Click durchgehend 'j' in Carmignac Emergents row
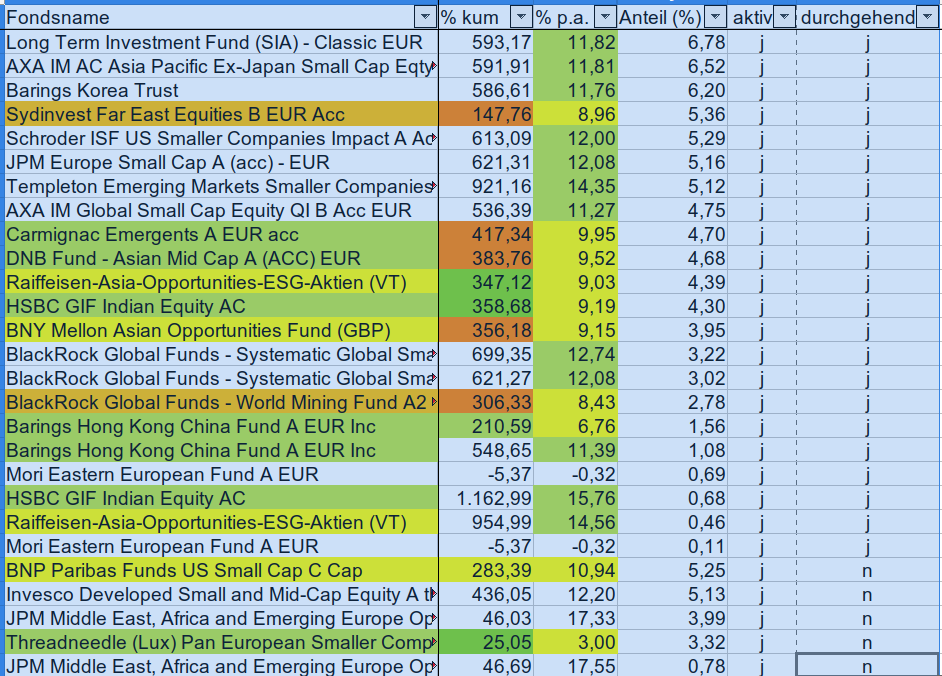The height and width of the screenshot is (676, 942). click(x=867, y=234)
